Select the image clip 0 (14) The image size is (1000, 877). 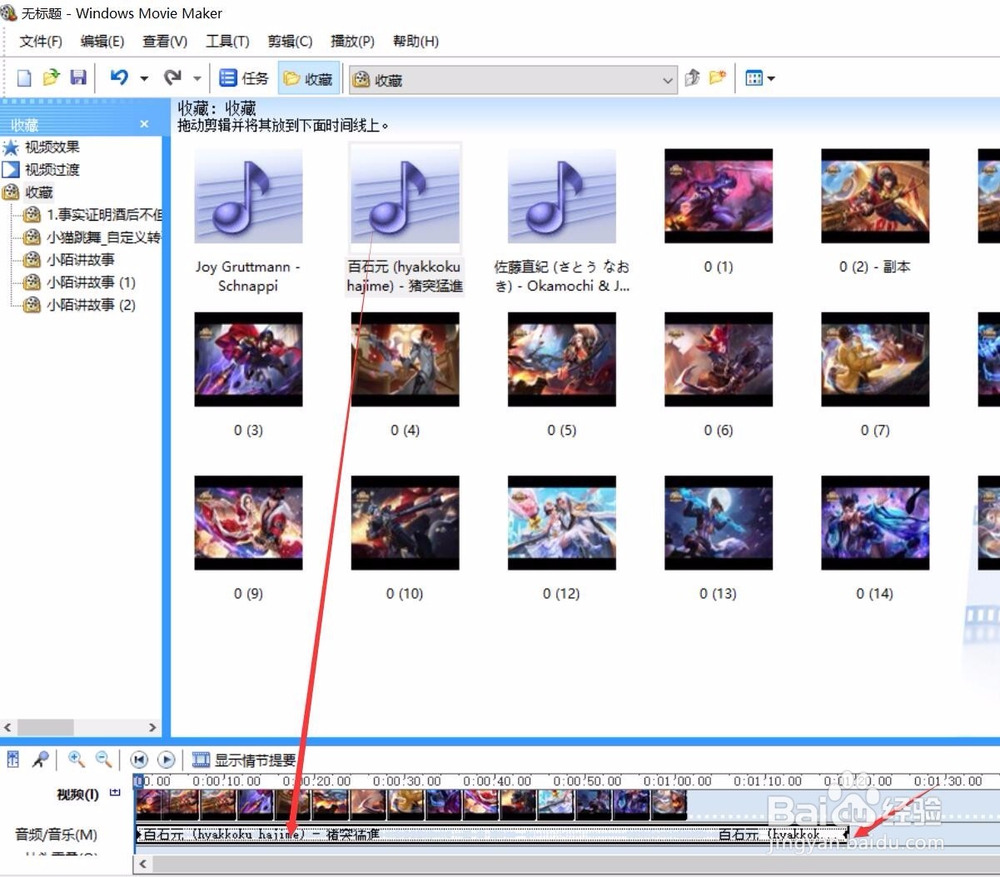pos(875,523)
